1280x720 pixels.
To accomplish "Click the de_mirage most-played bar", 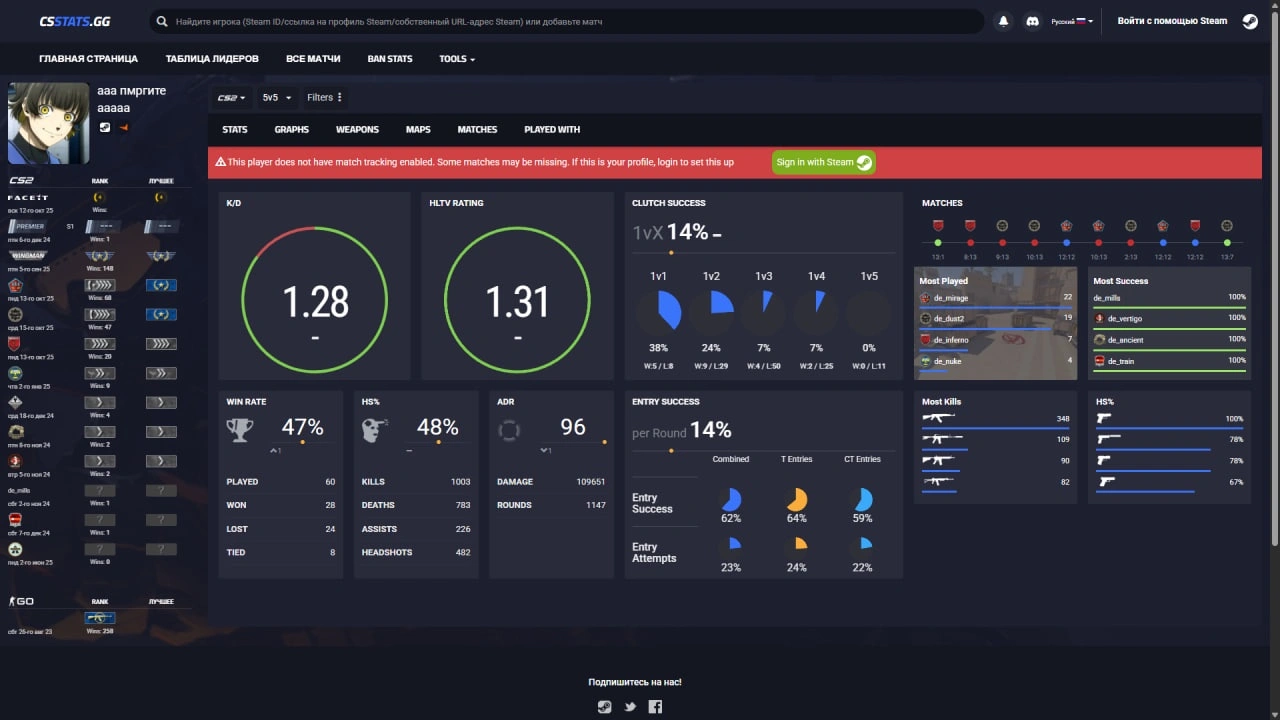I will tap(996, 308).
